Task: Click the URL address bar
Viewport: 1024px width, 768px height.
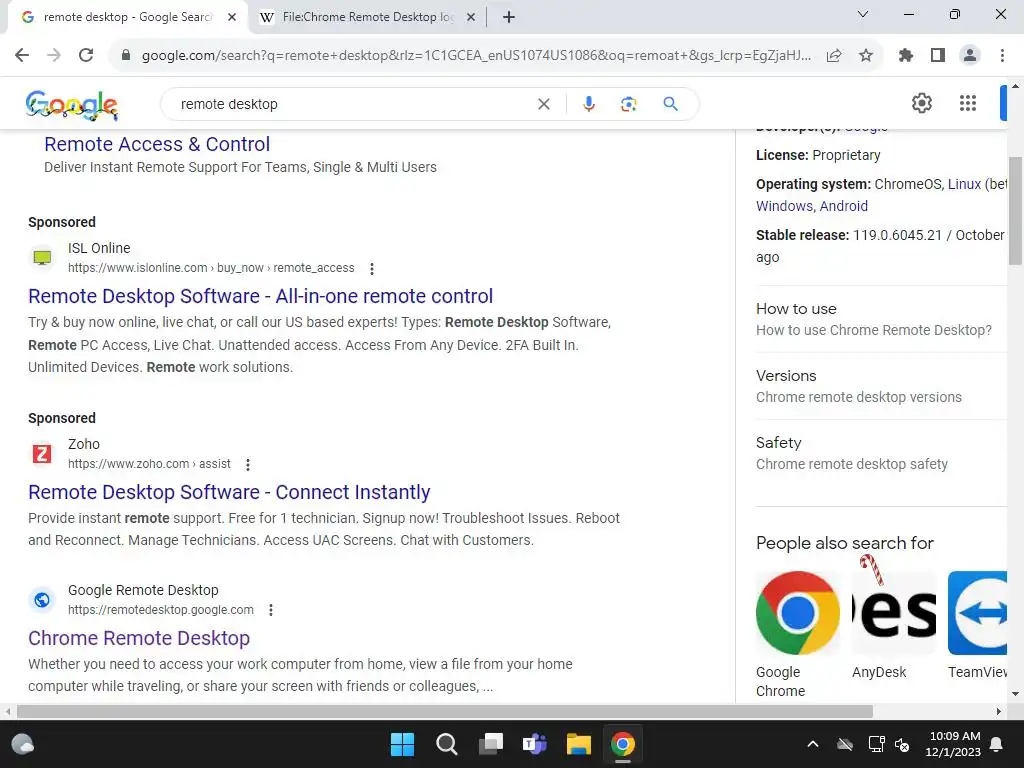Action: pyautogui.click(x=476, y=56)
